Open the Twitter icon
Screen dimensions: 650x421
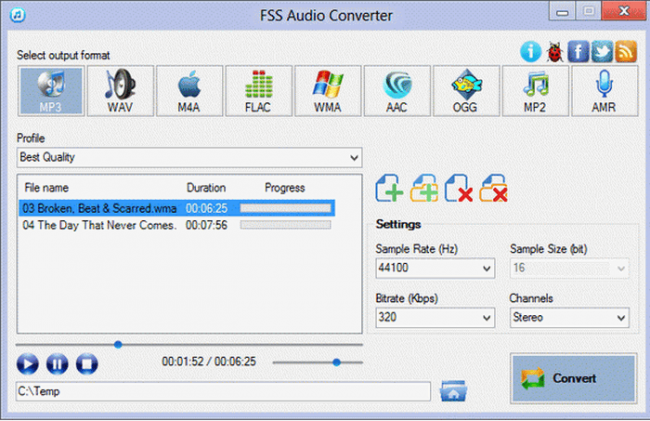click(602, 52)
